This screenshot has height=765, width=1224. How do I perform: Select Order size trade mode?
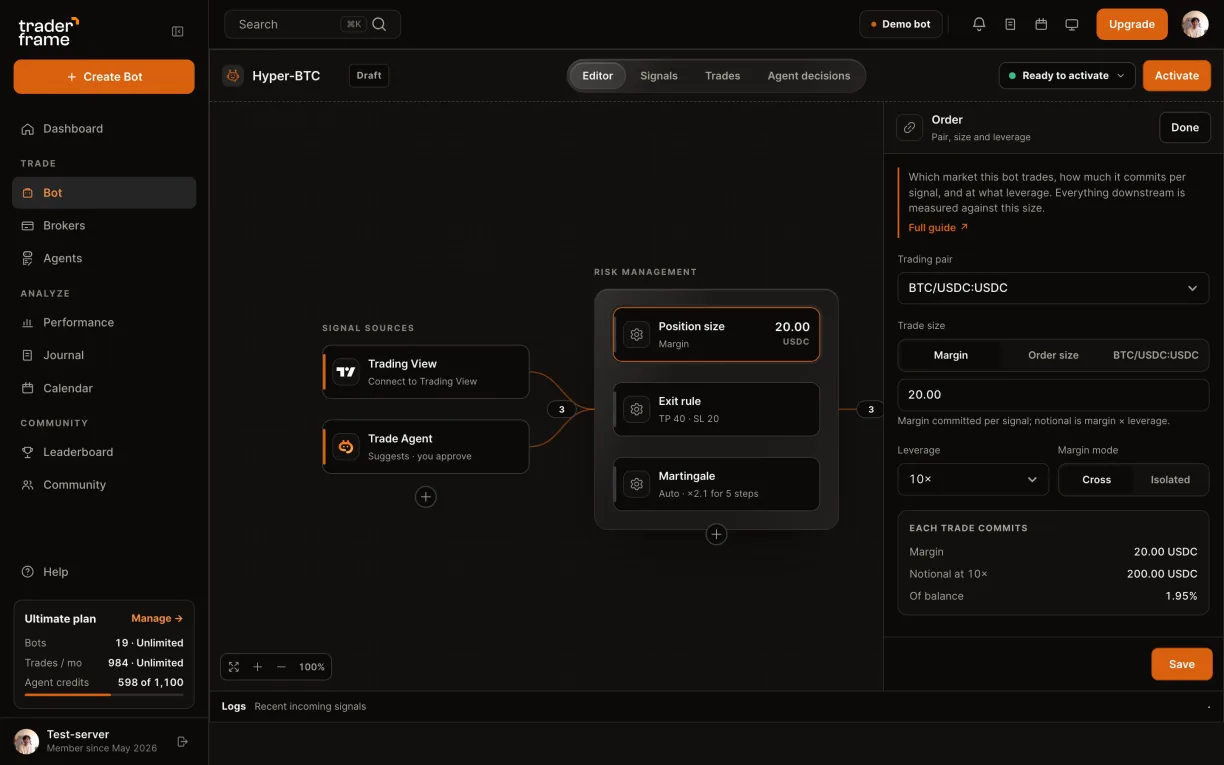point(1053,355)
